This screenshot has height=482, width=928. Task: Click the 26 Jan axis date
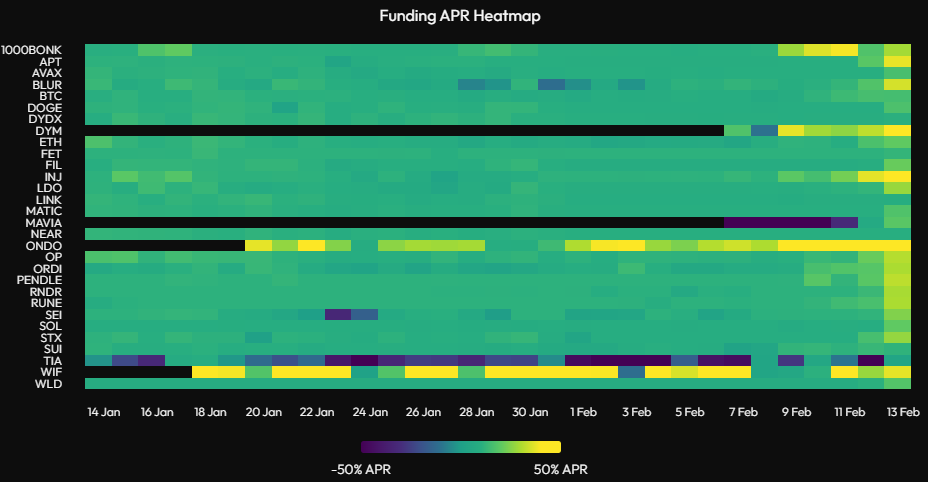click(423, 412)
